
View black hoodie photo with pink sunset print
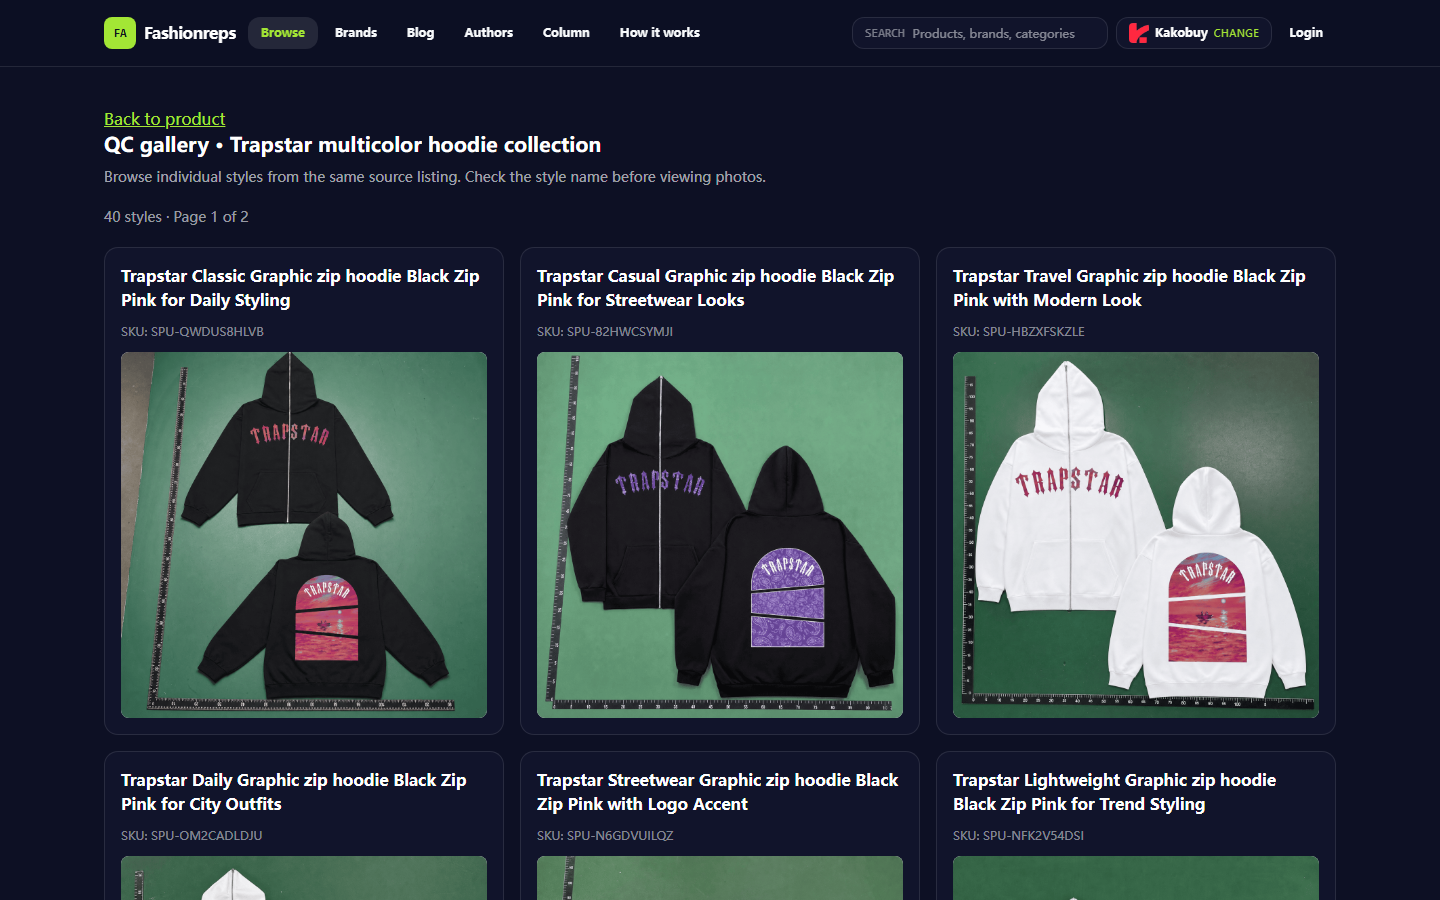pos(304,535)
